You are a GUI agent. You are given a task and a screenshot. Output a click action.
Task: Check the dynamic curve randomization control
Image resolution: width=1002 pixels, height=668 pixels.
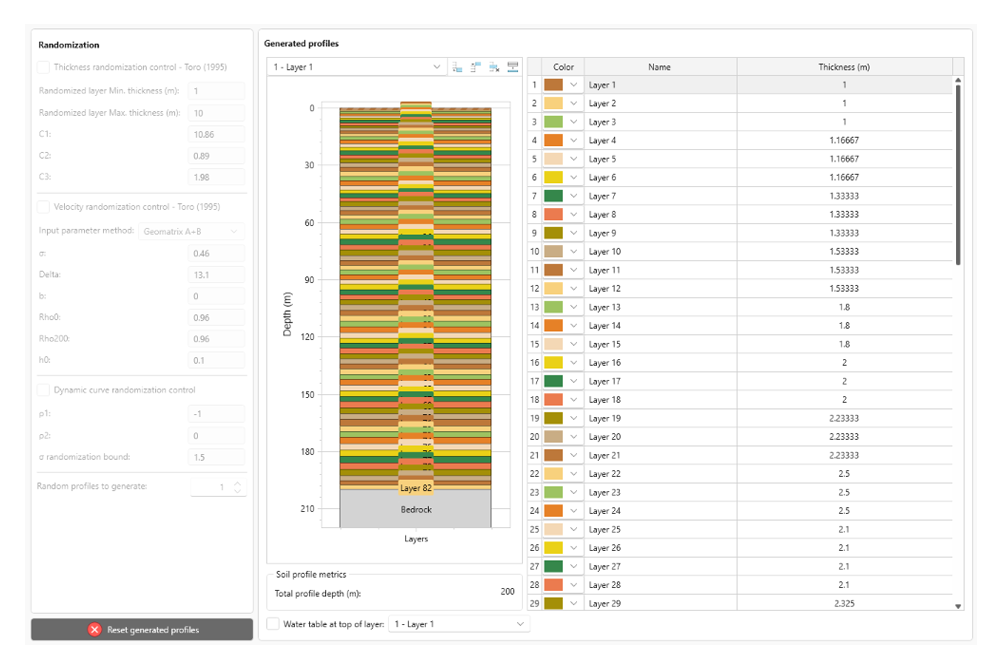tap(43, 390)
